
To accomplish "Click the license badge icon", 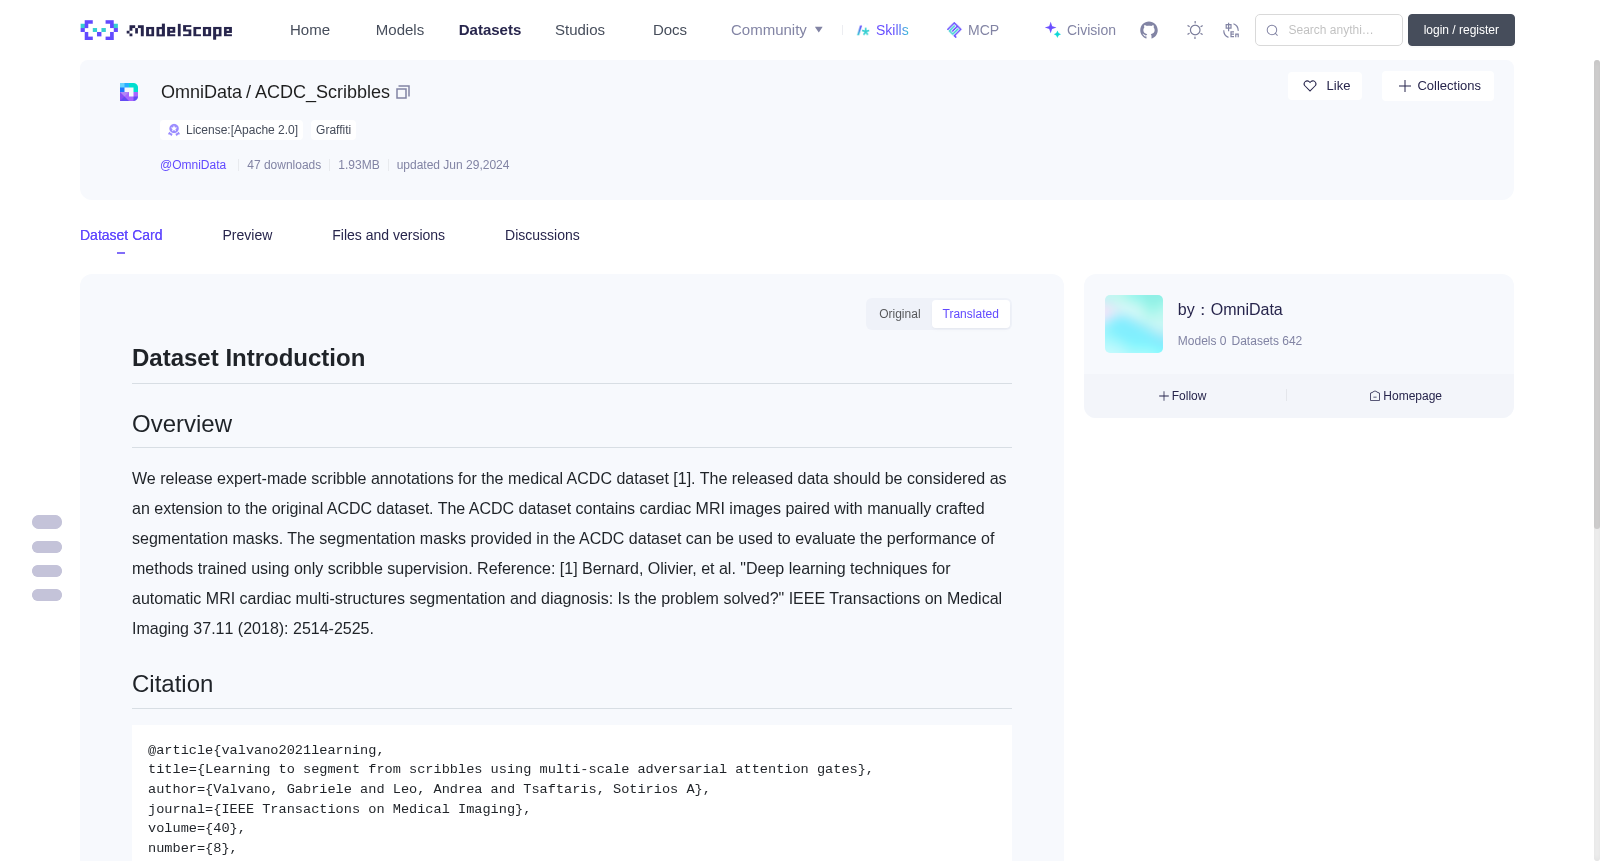I will tap(174, 130).
